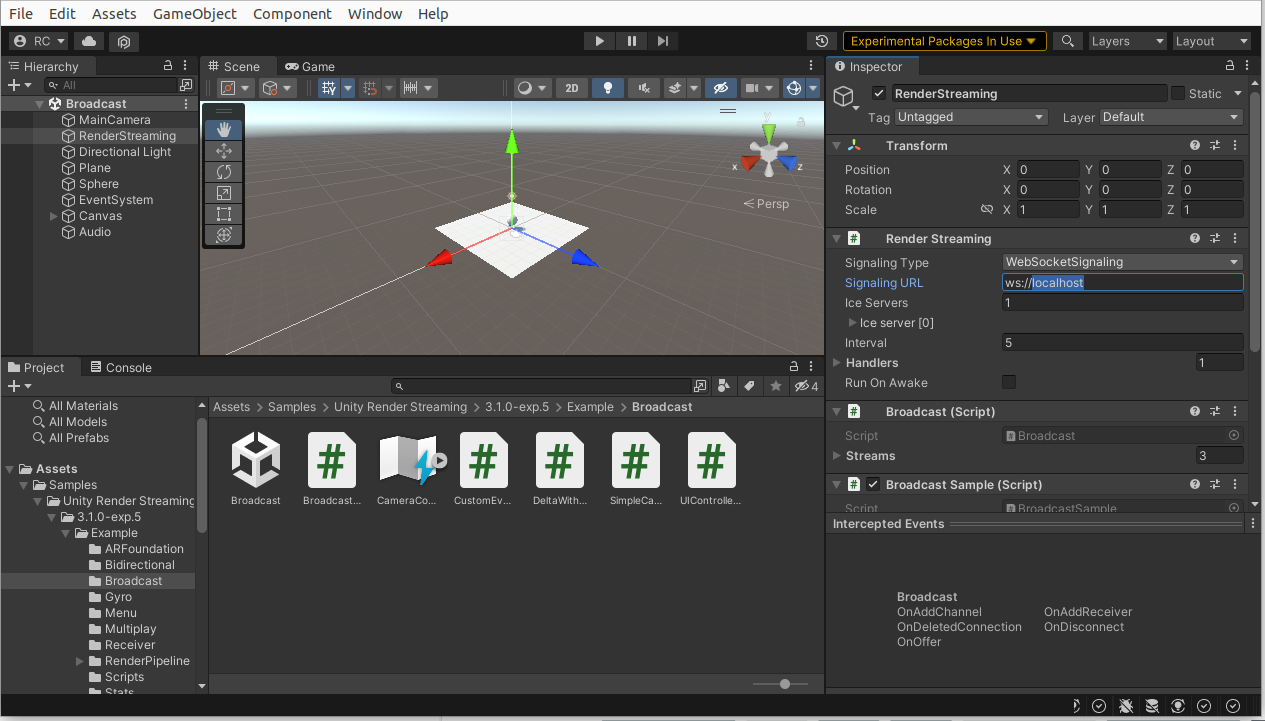Click the Interval value field

click(x=1122, y=343)
